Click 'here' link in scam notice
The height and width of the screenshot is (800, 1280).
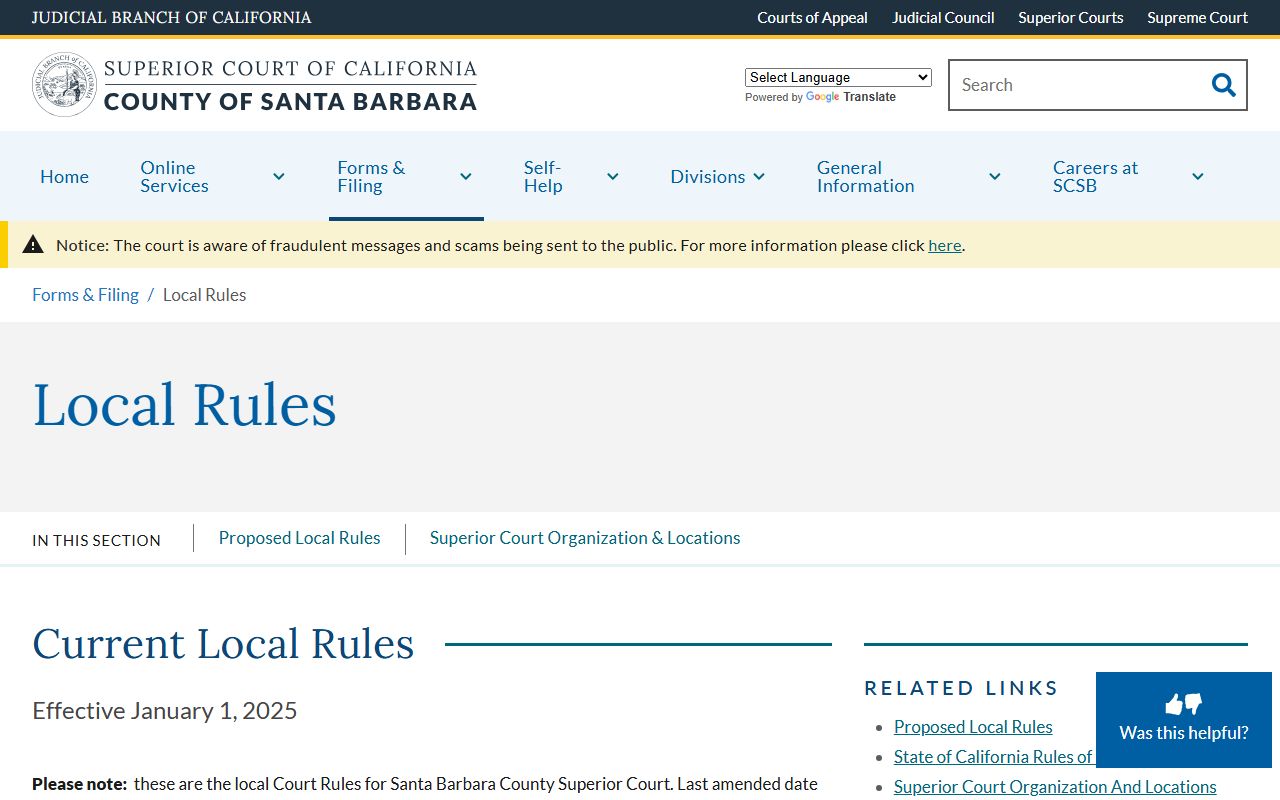(944, 245)
